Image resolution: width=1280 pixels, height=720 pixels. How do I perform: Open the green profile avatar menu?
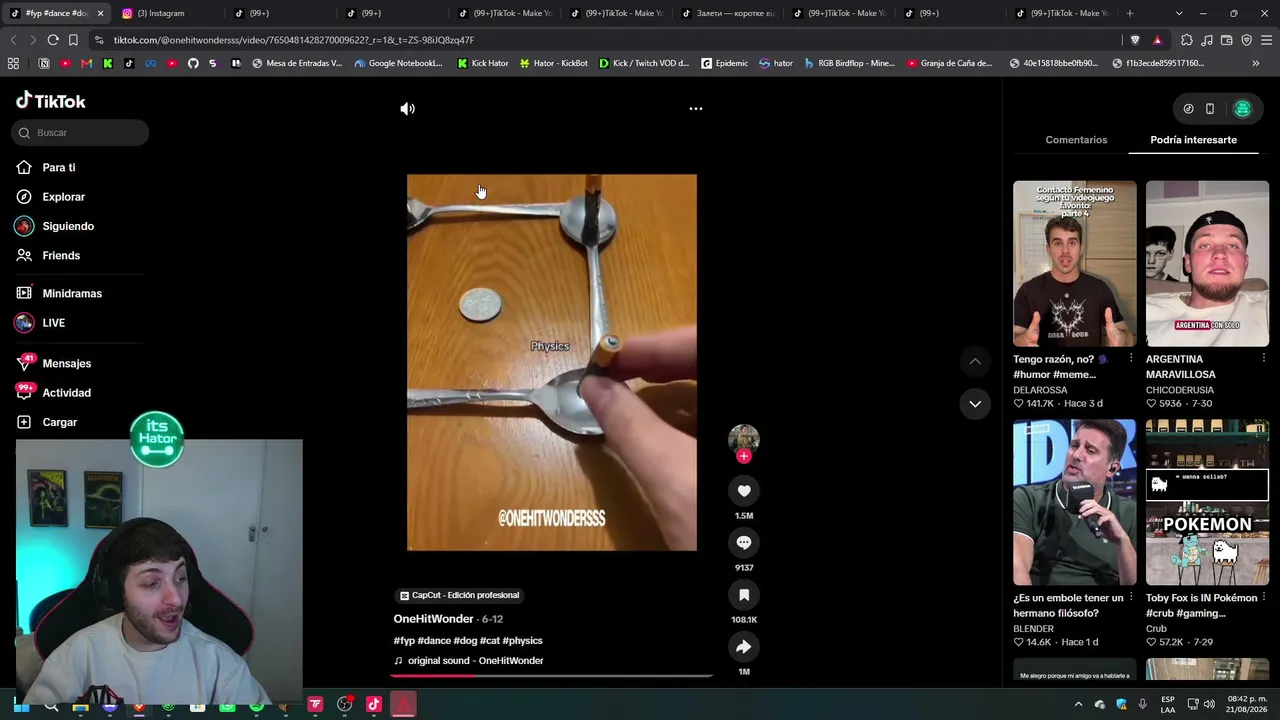click(x=1242, y=109)
